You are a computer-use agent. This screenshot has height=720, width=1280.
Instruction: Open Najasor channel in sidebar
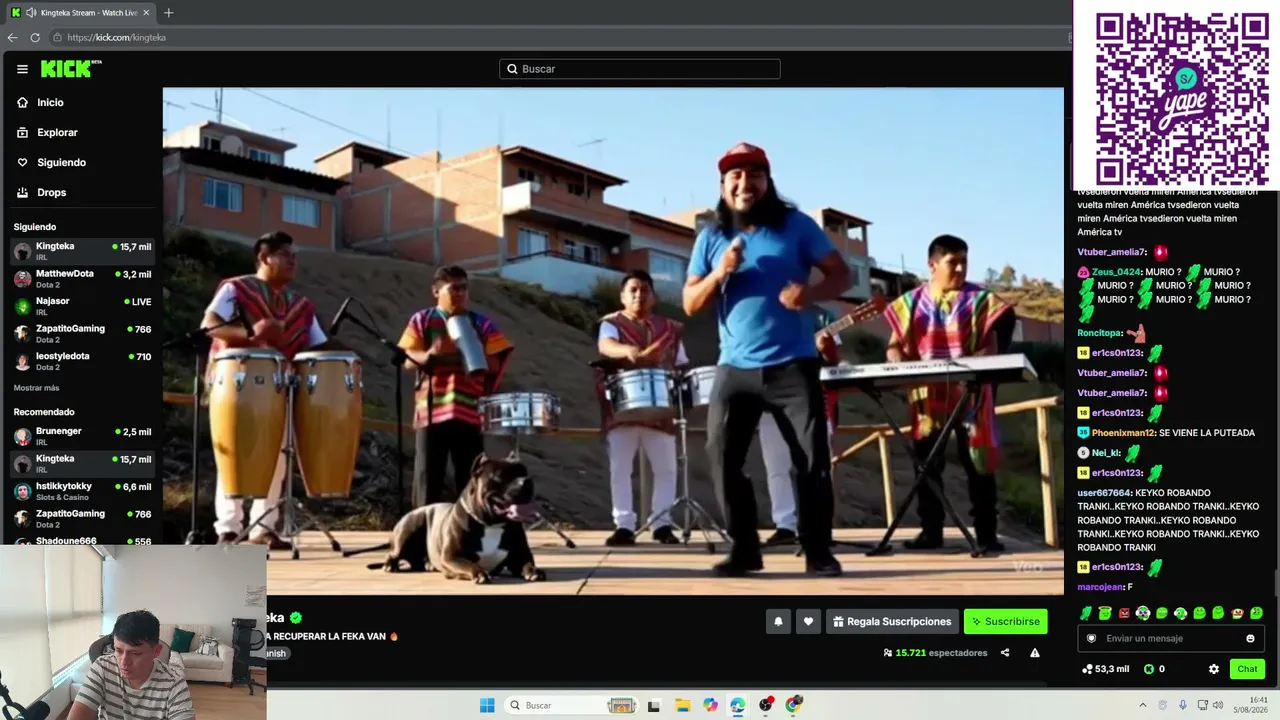coord(82,305)
